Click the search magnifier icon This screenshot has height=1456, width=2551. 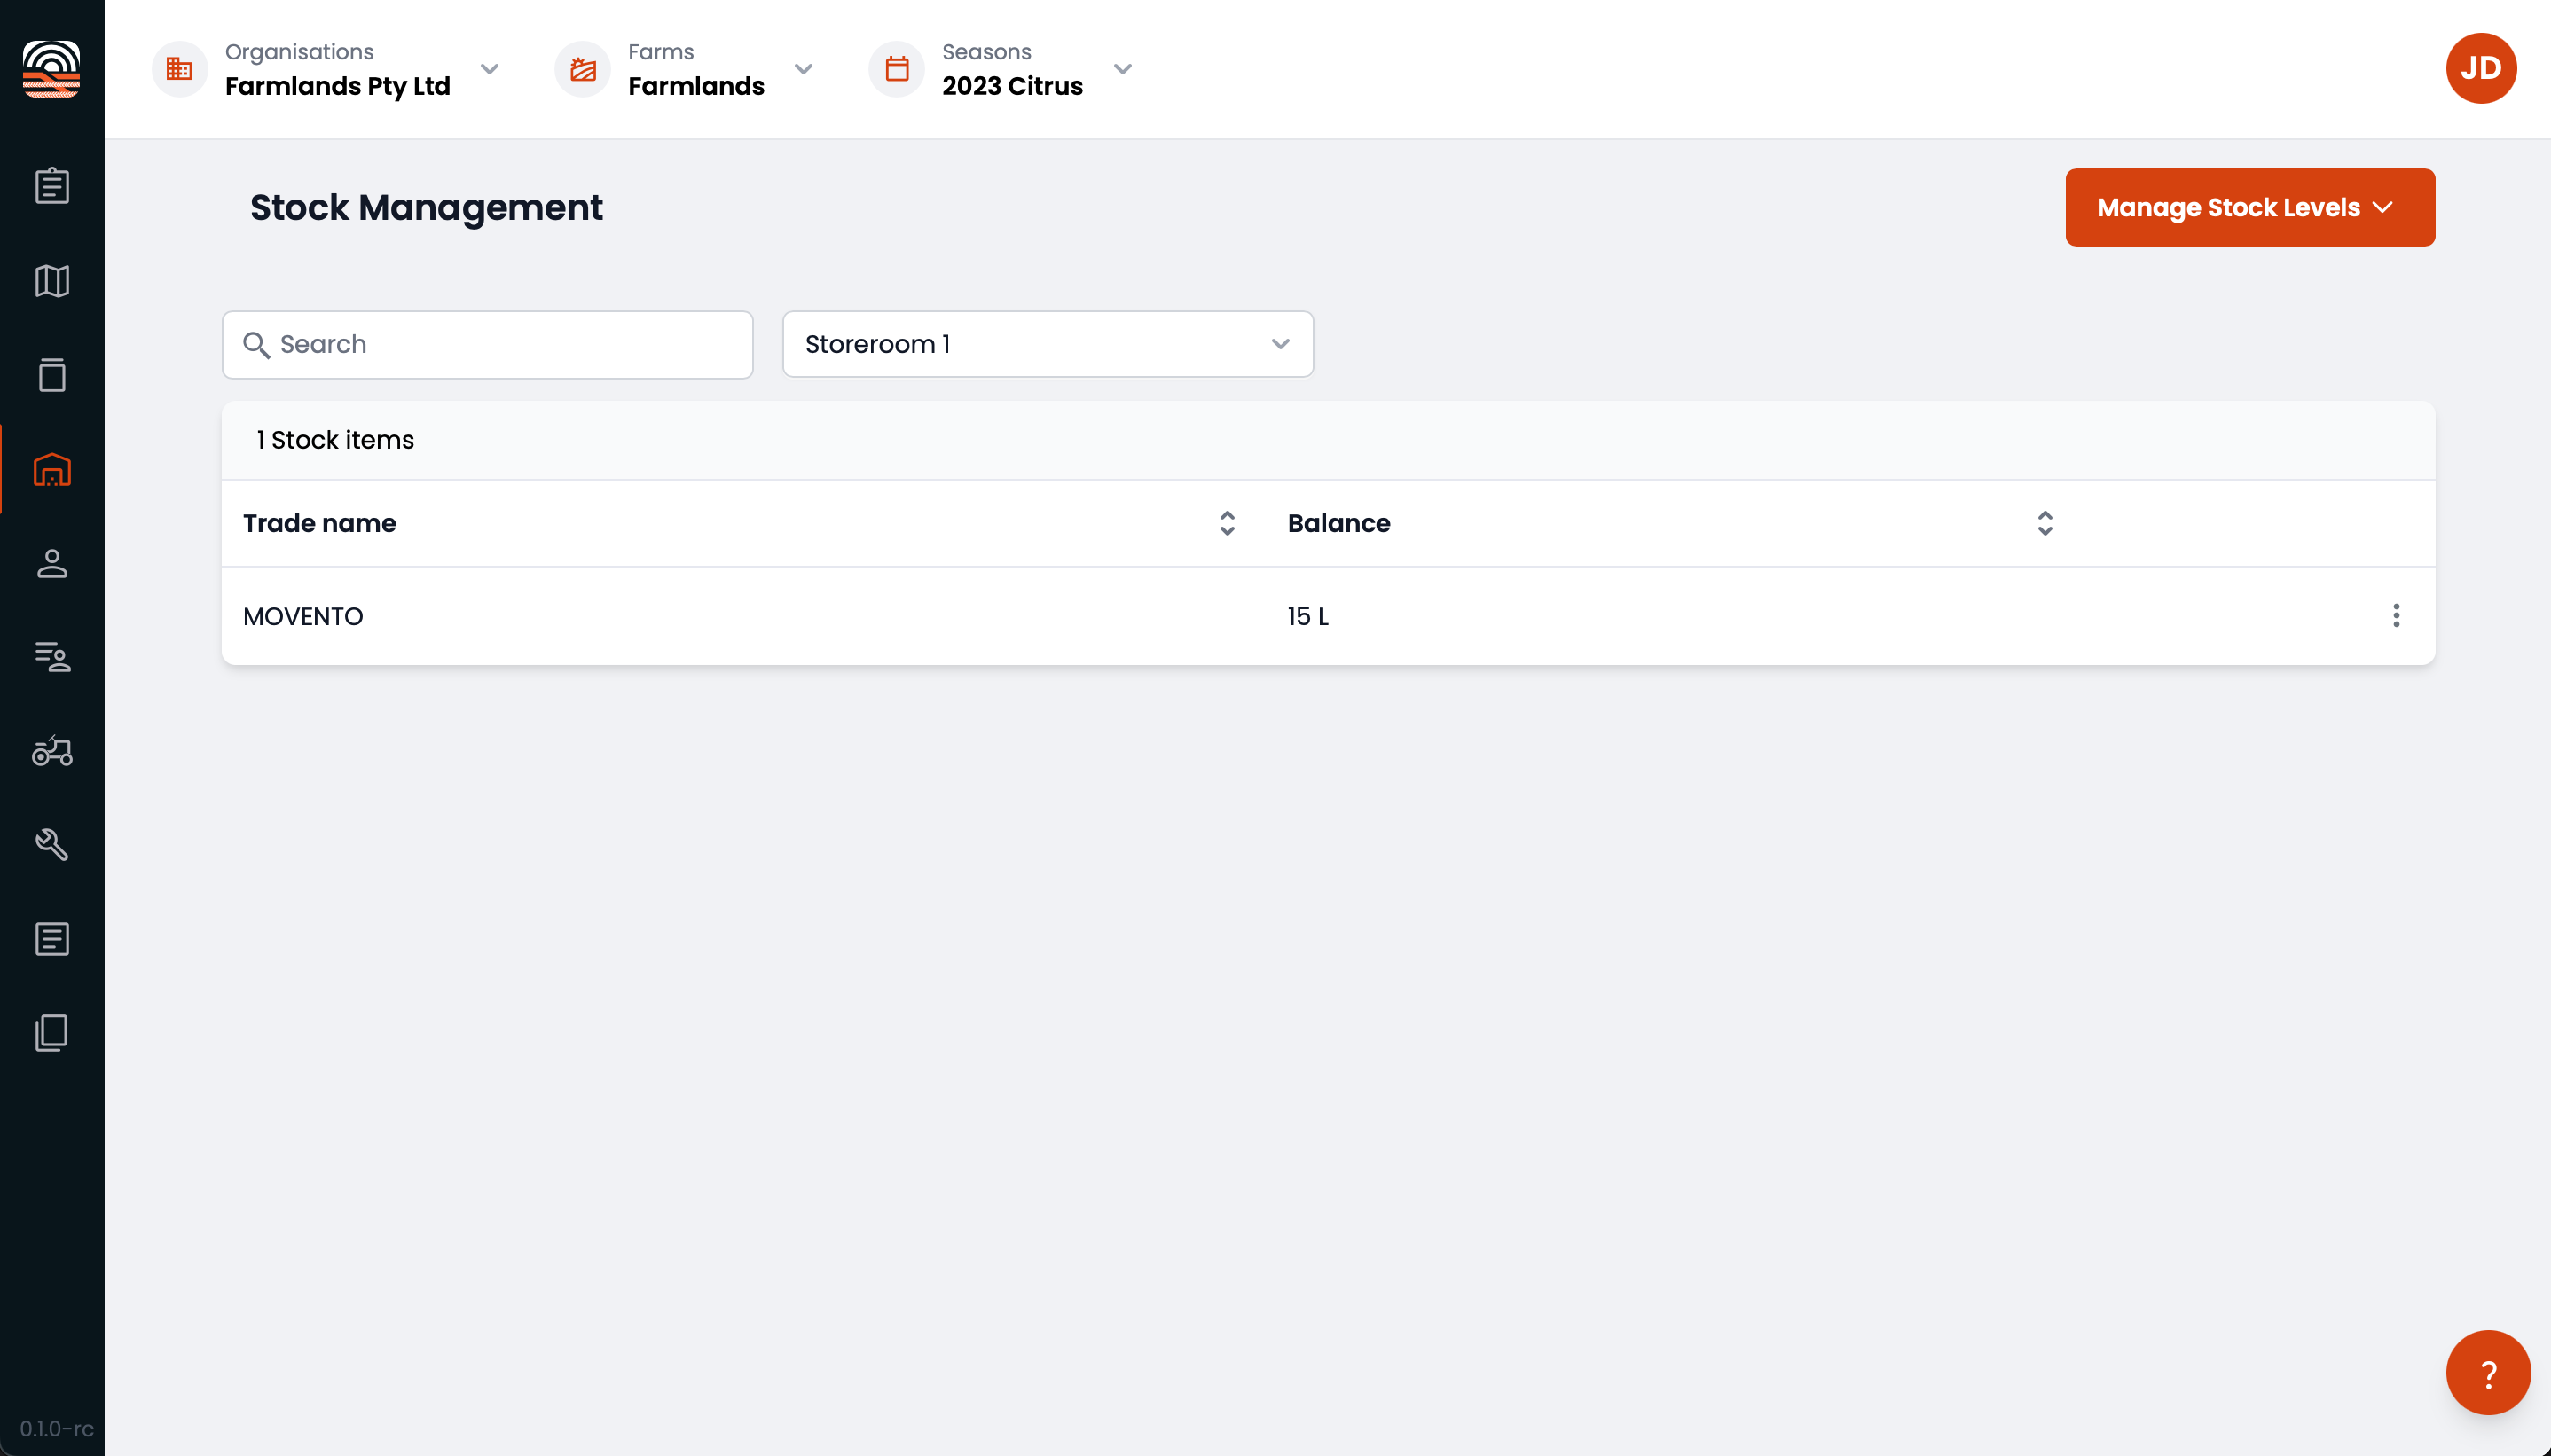[x=256, y=345]
